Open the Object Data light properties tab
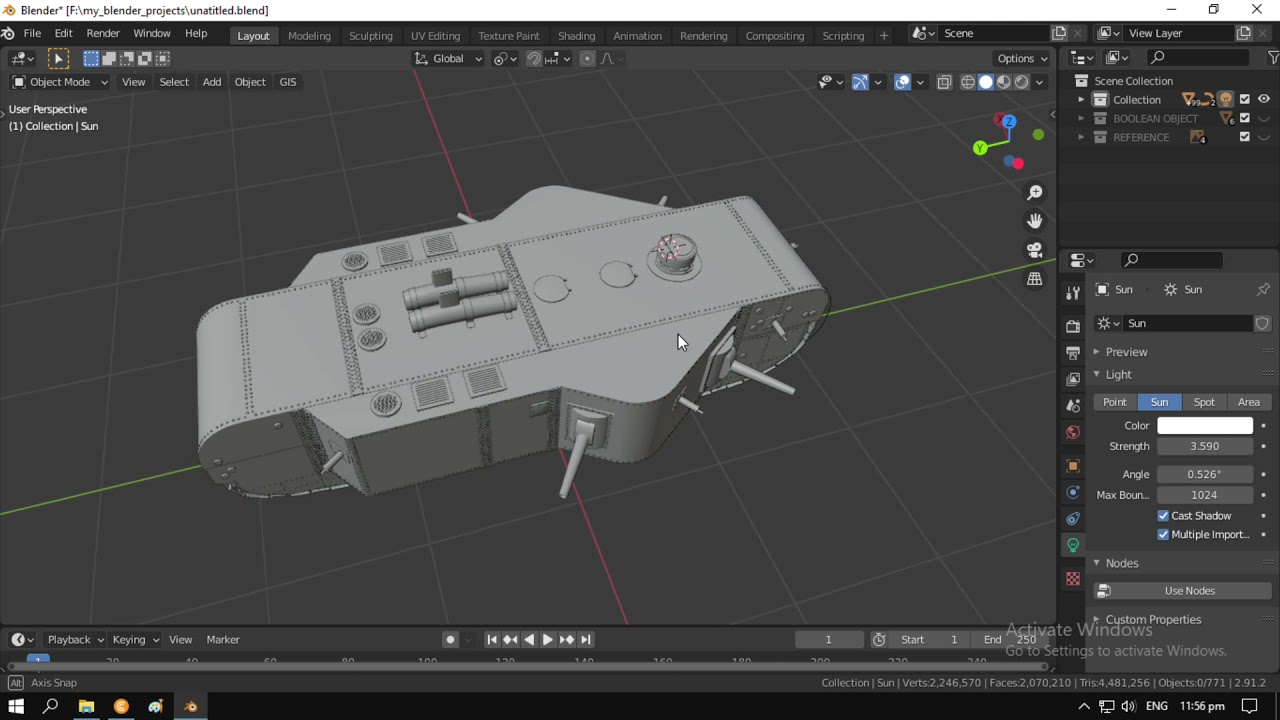1280x720 pixels. click(x=1073, y=545)
